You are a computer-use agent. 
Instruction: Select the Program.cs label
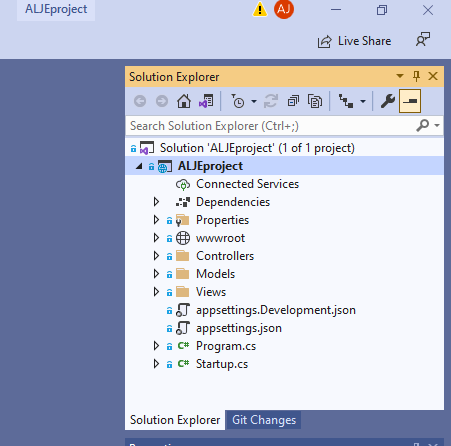(226, 346)
